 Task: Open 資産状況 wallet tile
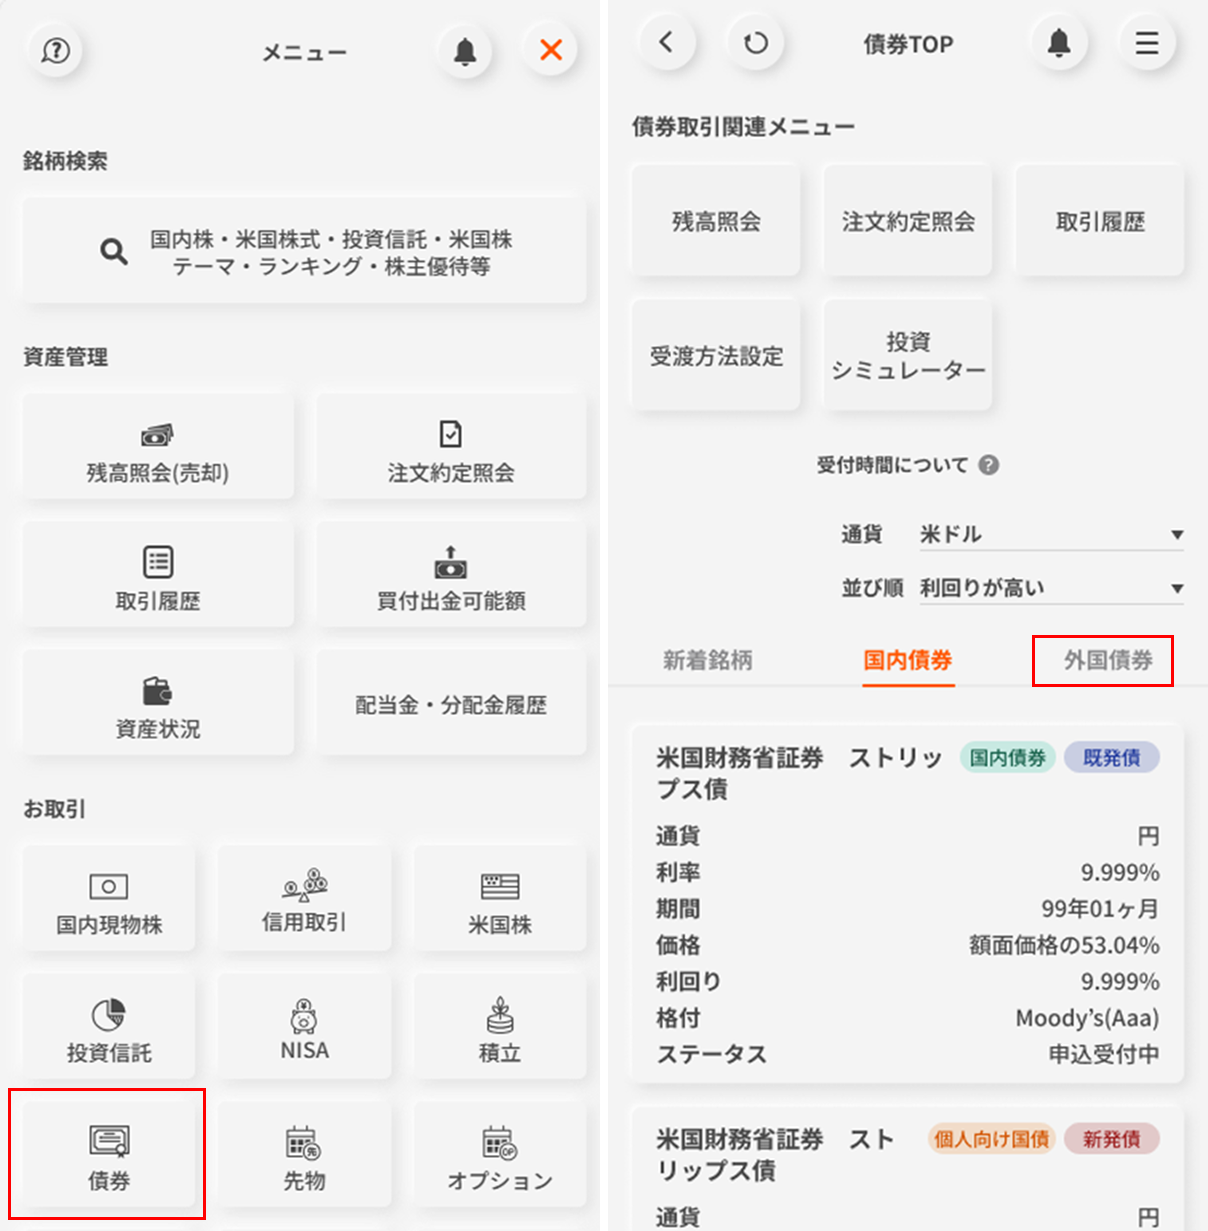pyautogui.click(x=158, y=704)
